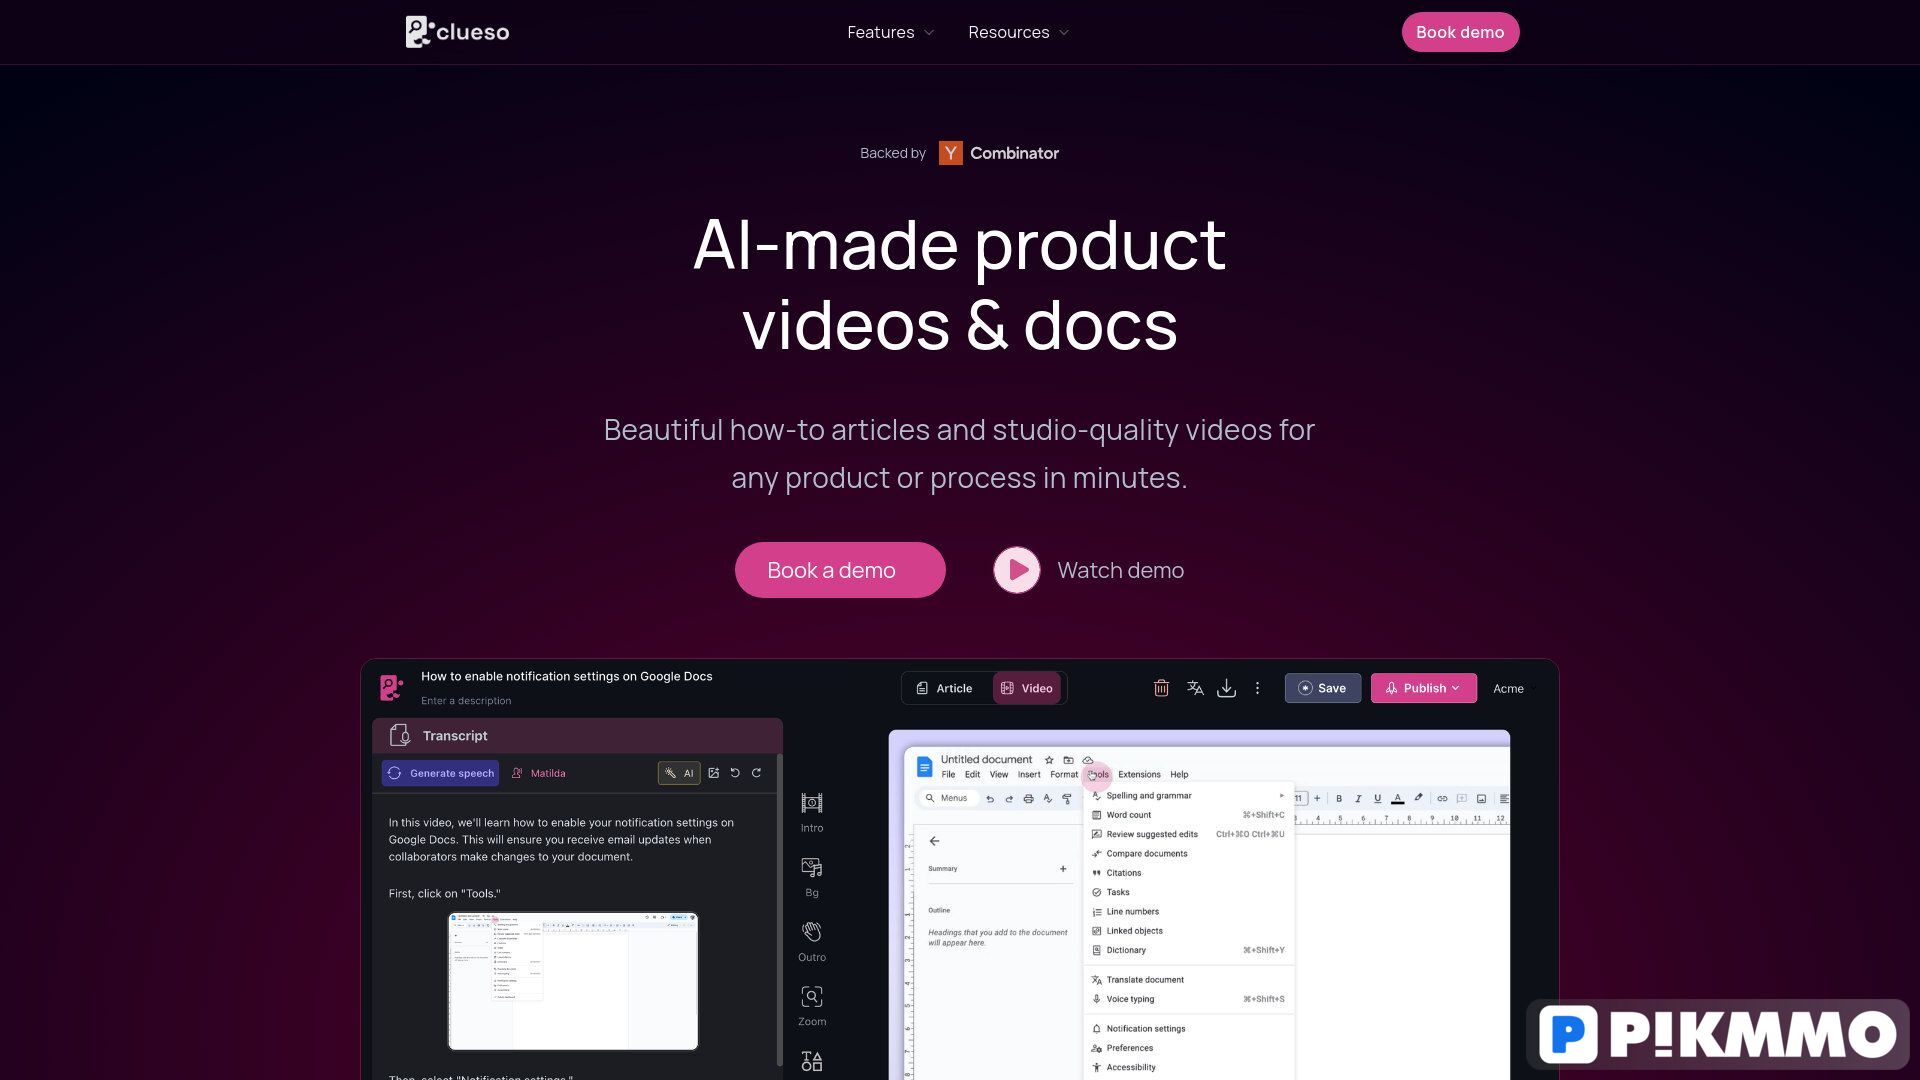
Task: Click the Book a demo pink button
Action: 840,570
